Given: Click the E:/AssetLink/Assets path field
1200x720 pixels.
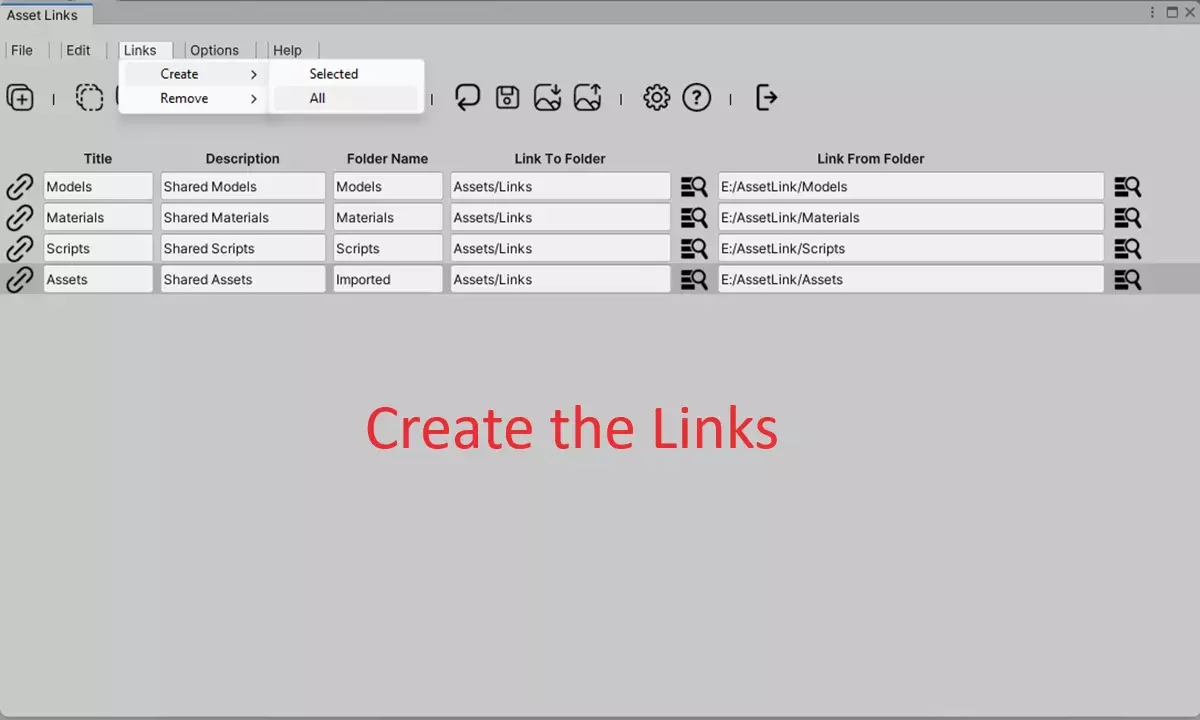Looking at the screenshot, I should (x=911, y=280).
